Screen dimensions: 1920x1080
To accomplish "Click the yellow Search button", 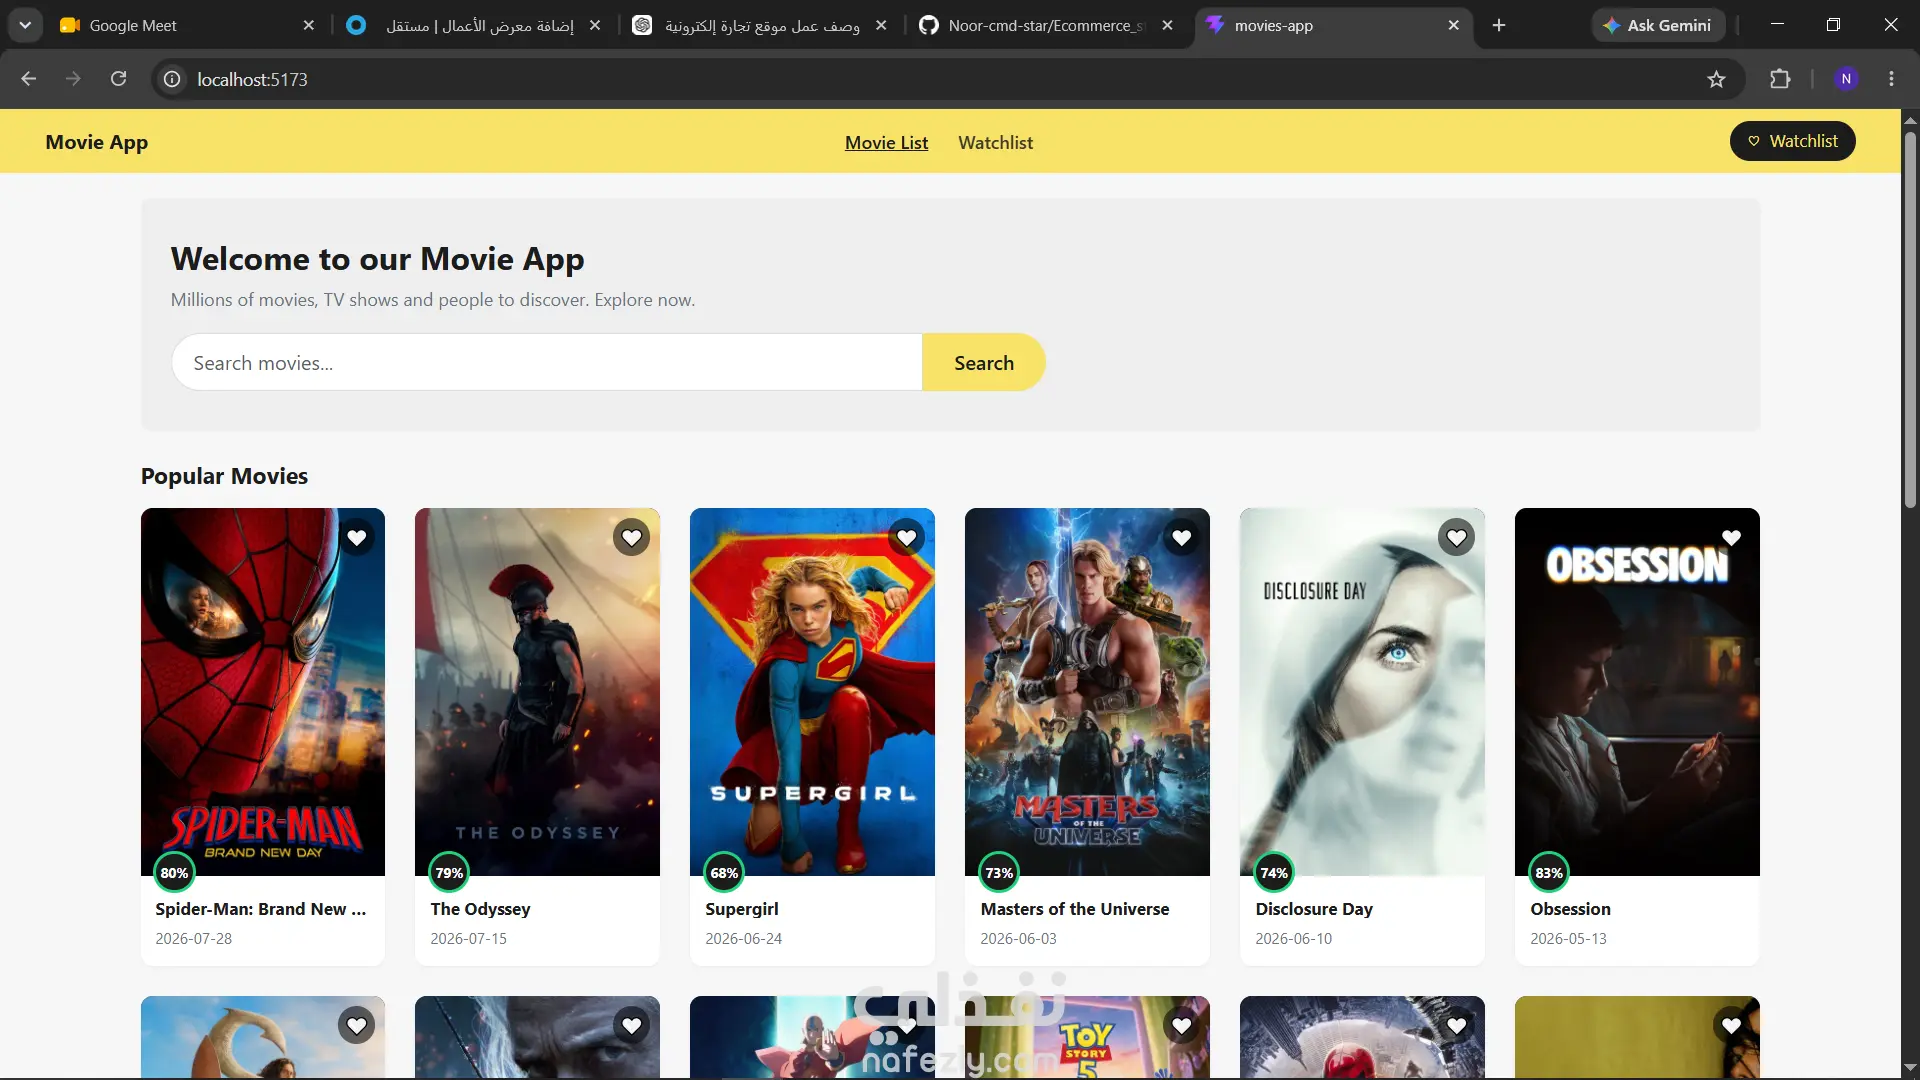I will (x=984, y=363).
